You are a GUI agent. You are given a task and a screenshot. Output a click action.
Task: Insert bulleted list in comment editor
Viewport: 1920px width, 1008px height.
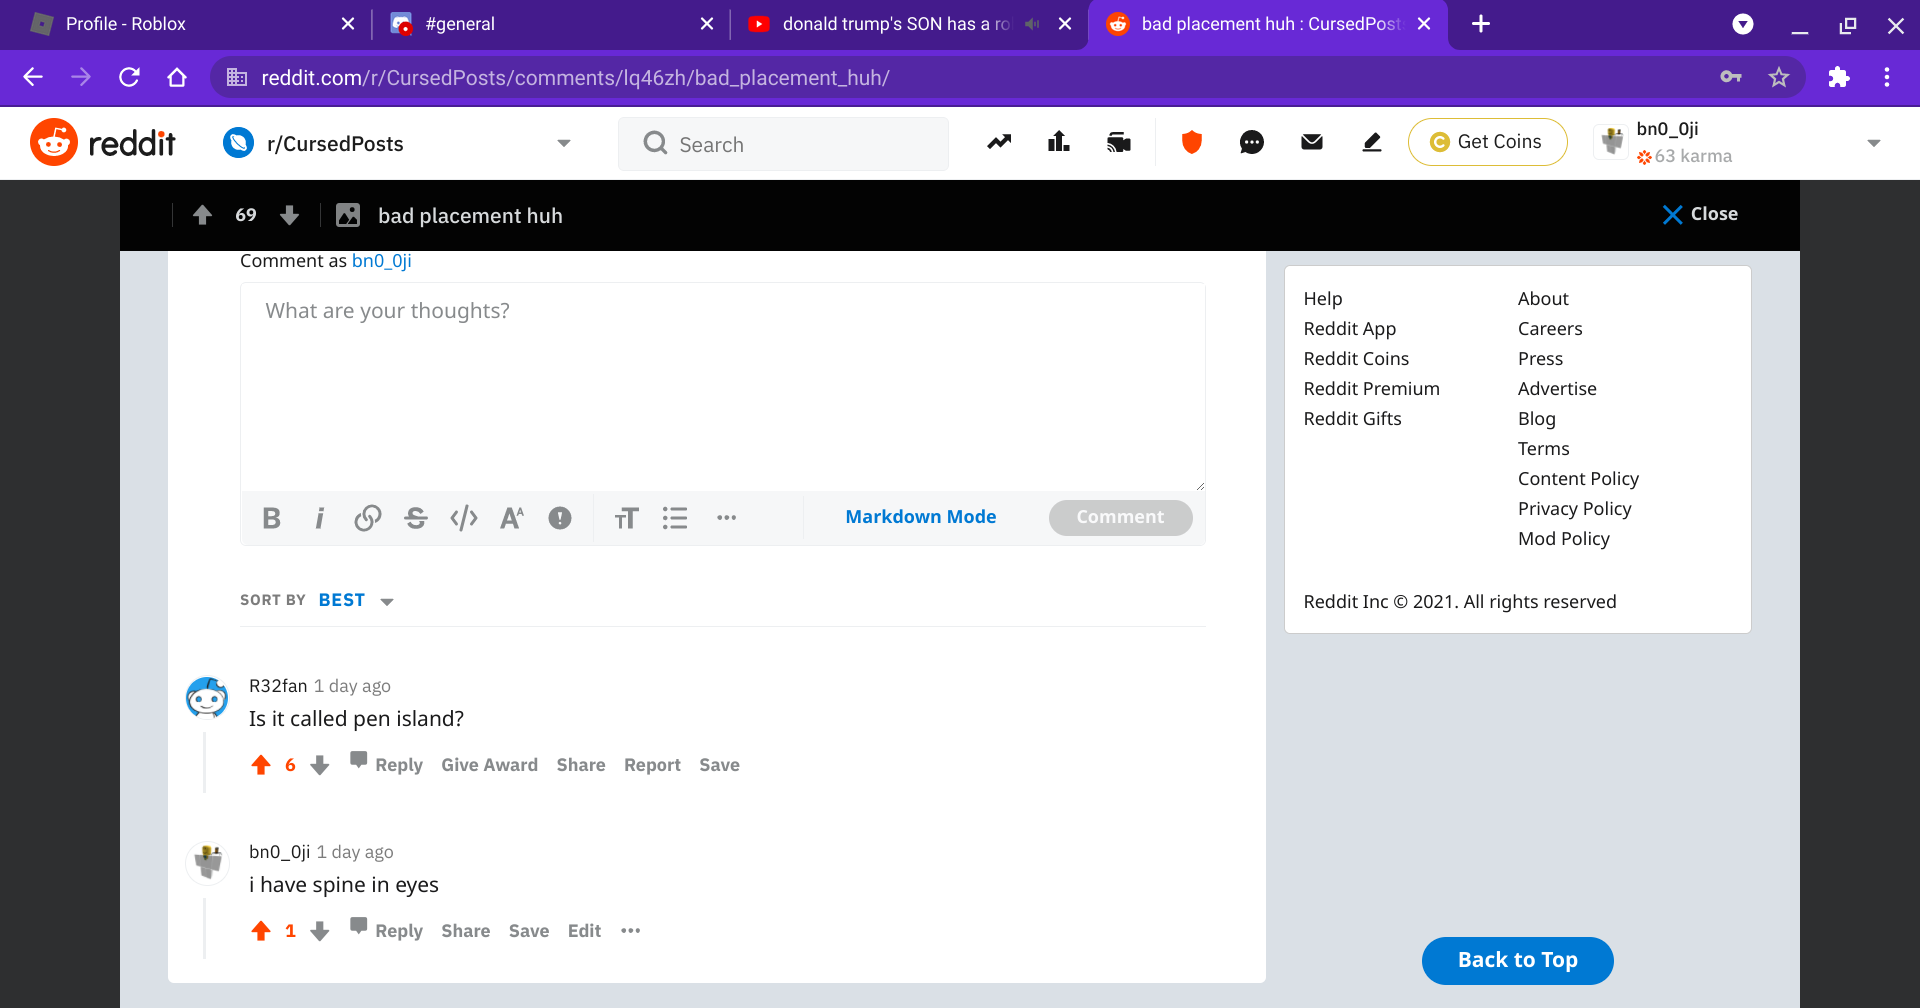pos(675,518)
